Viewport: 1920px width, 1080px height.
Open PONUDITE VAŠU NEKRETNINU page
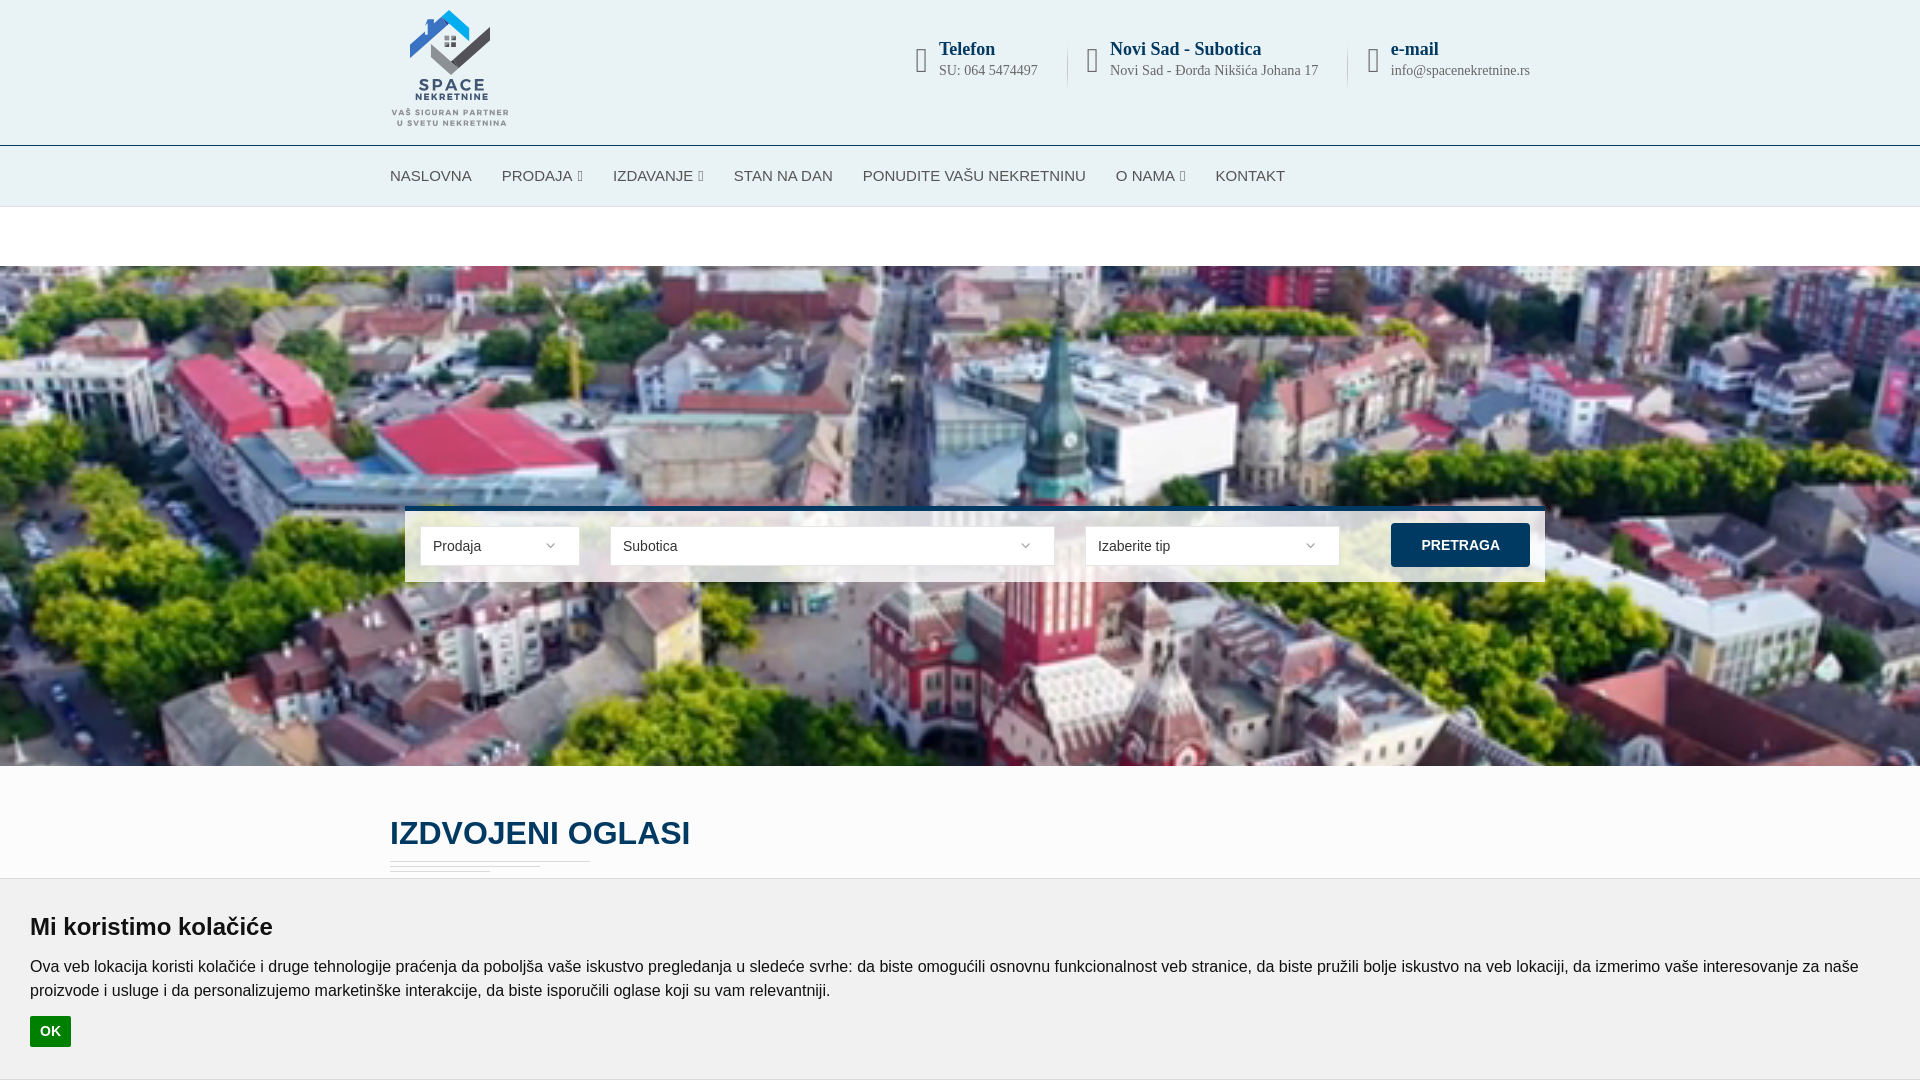click(974, 176)
